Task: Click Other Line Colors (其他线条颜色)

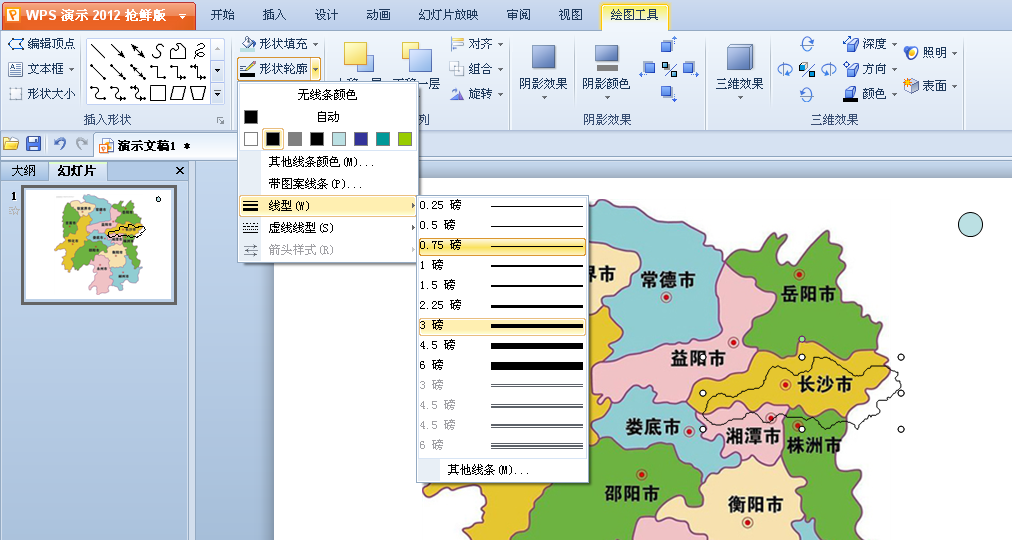Action: click(x=320, y=161)
